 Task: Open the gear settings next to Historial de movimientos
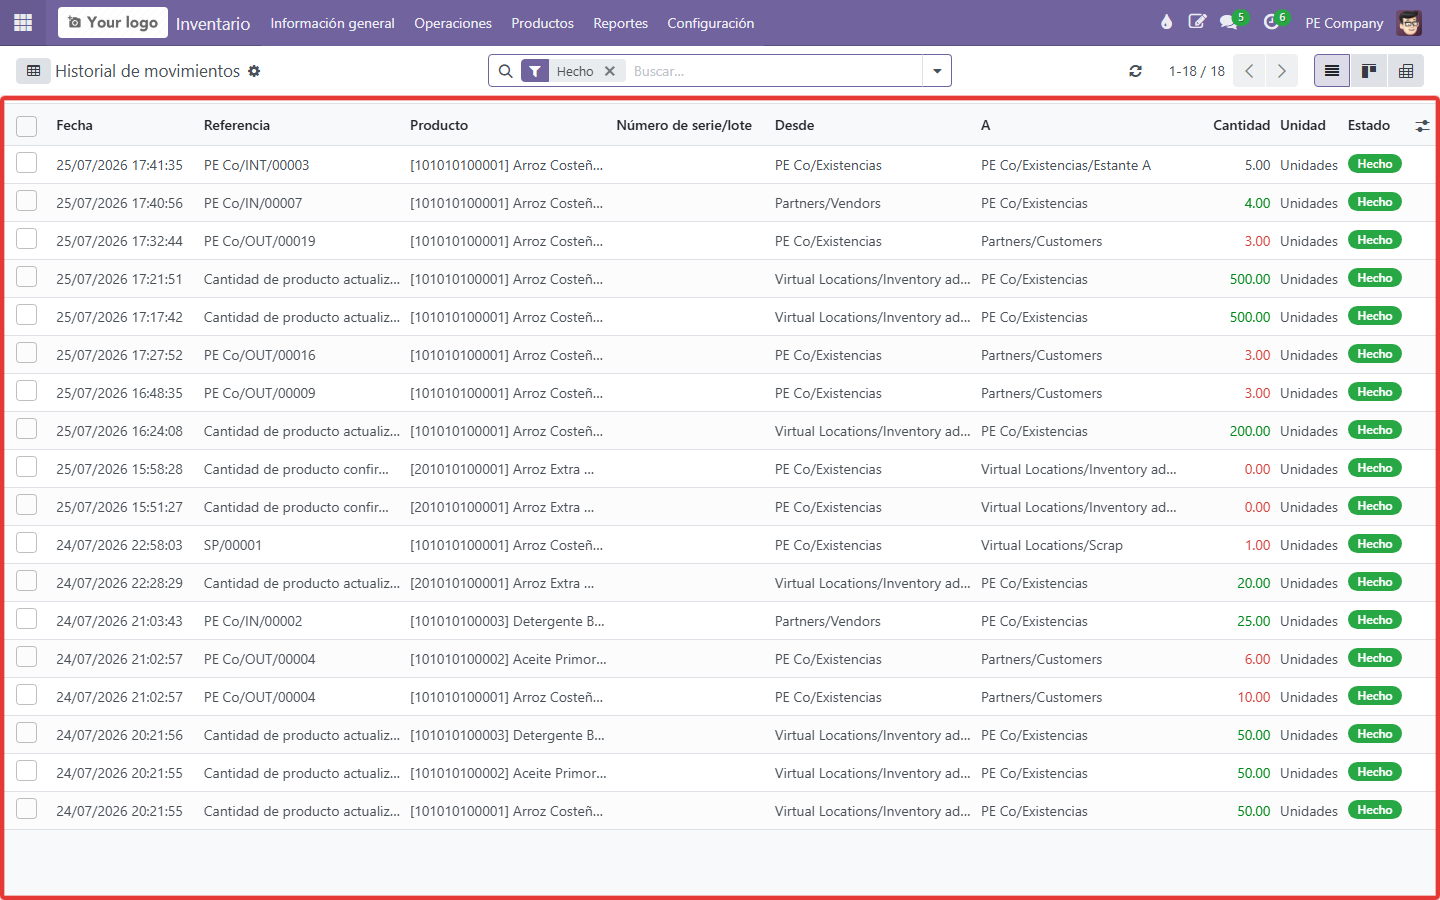[x=254, y=71]
